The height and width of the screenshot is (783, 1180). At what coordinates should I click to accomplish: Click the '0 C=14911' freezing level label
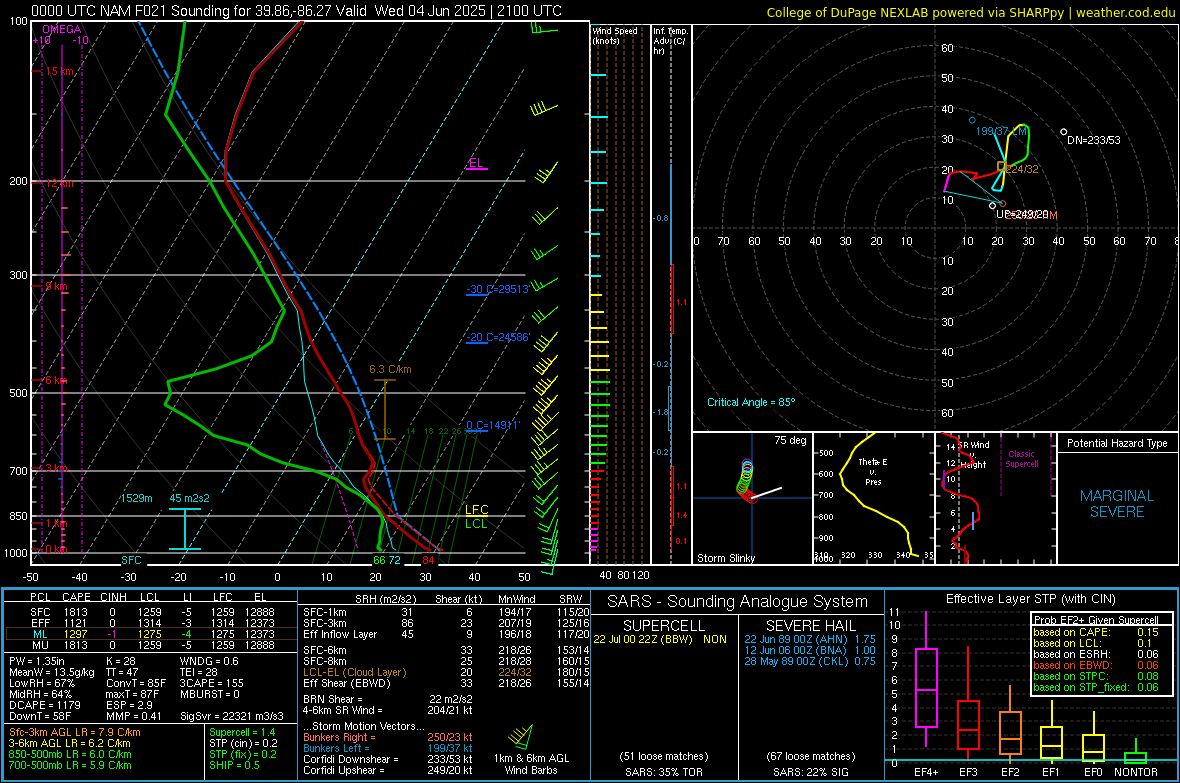(x=492, y=425)
